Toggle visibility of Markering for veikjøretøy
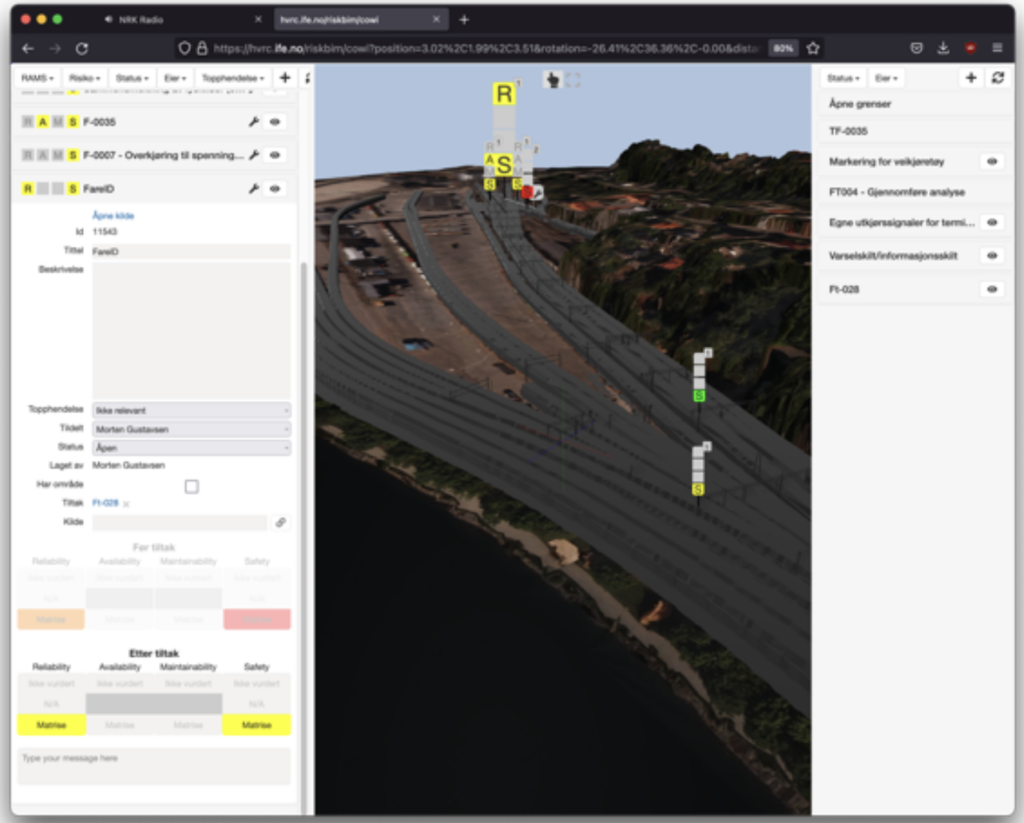 [x=992, y=161]
